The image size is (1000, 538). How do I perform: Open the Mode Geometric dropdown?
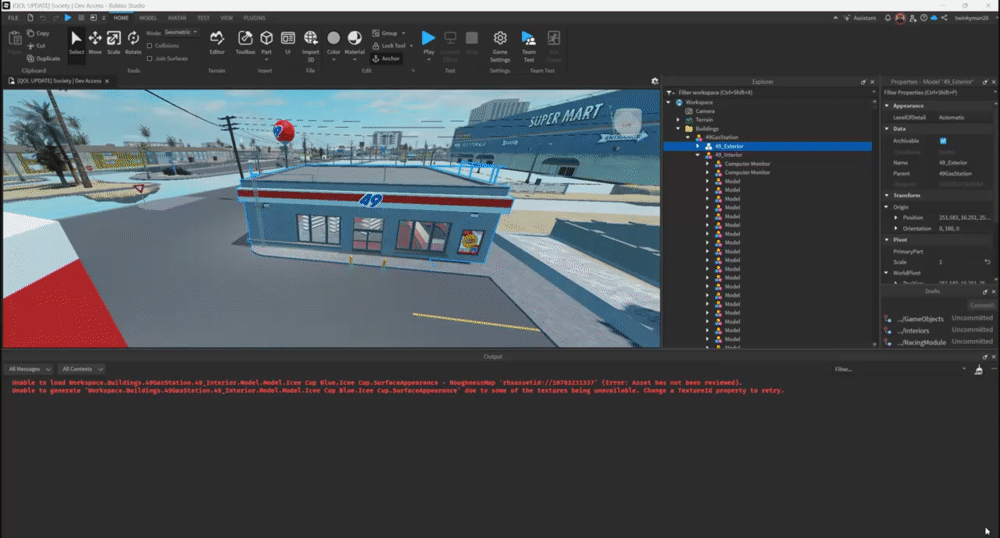click(180, 32)
